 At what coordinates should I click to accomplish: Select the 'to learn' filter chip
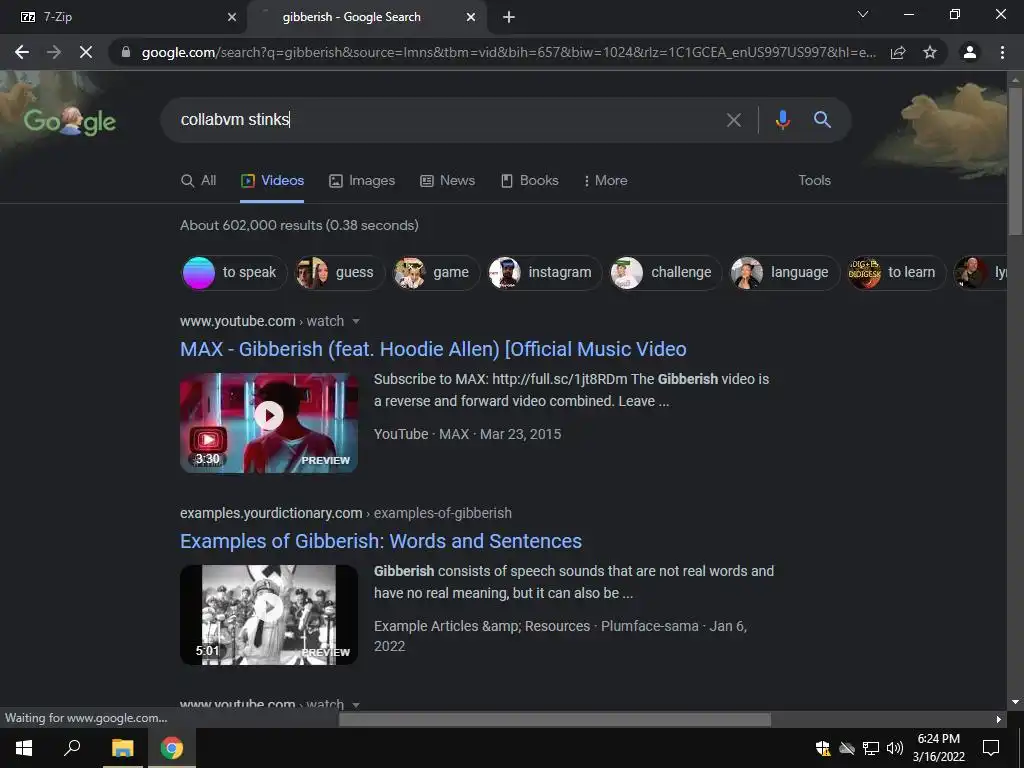tap(895, 272)
